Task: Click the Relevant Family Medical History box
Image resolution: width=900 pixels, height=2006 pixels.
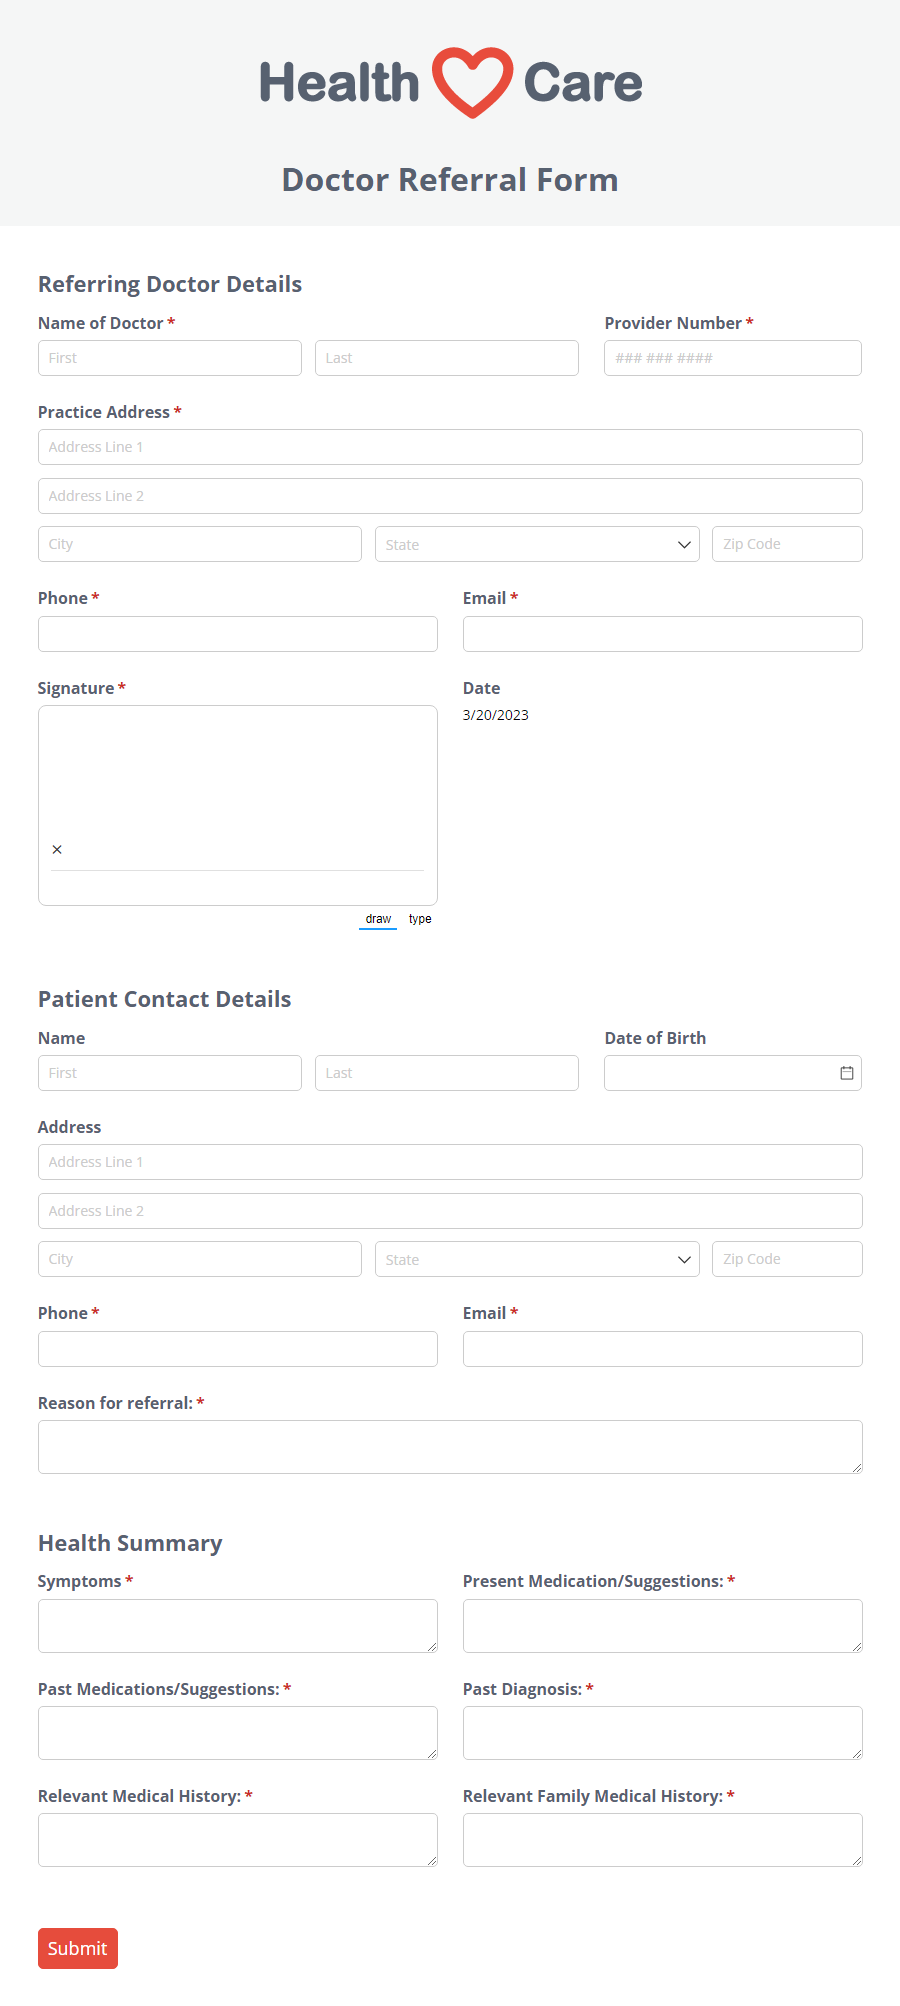Action: point(663,1840)
